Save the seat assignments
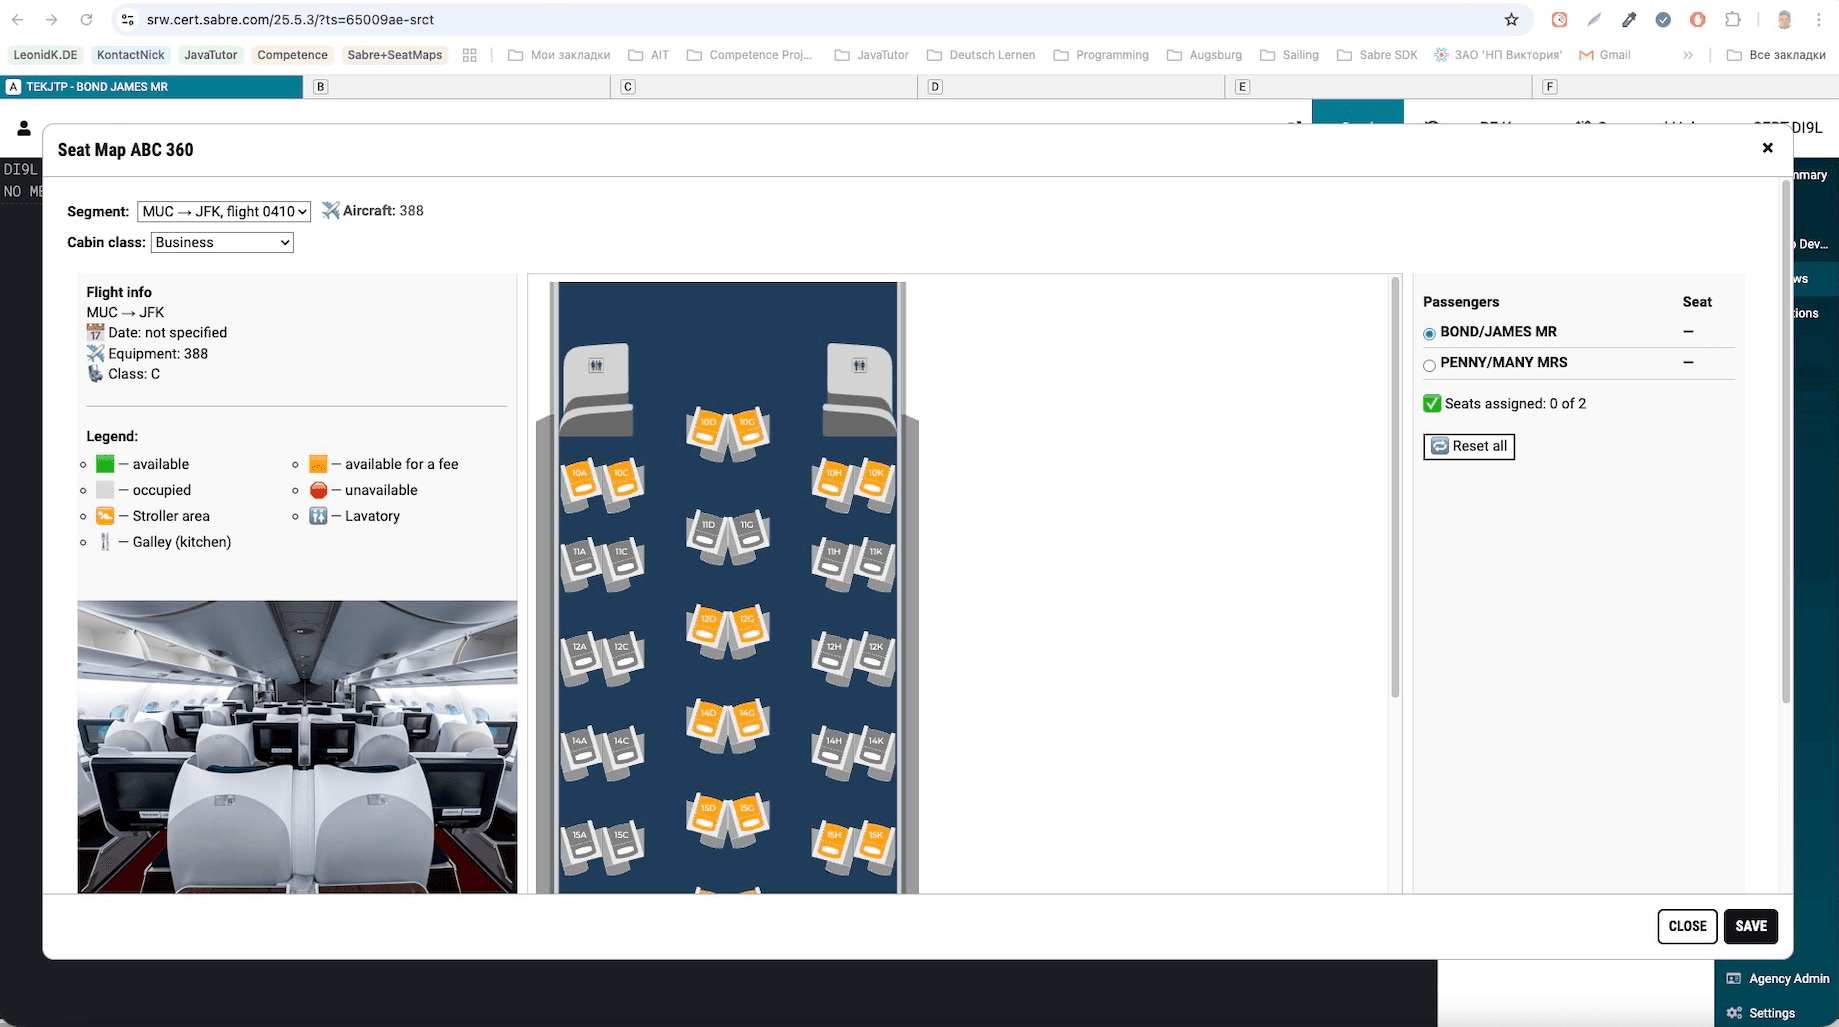The width and height of the screenshot is (1839, 1027). coord(1750,926)
